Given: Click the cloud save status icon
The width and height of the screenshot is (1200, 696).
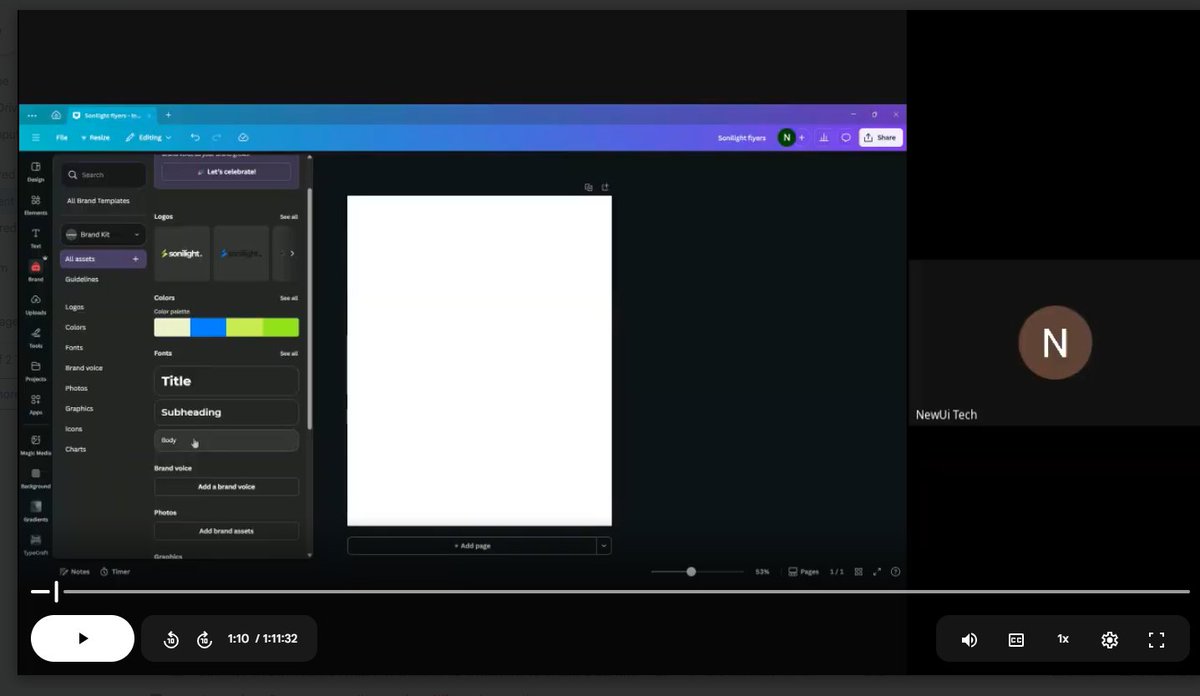Looking at the screenshot, I should tap(243, 137).
